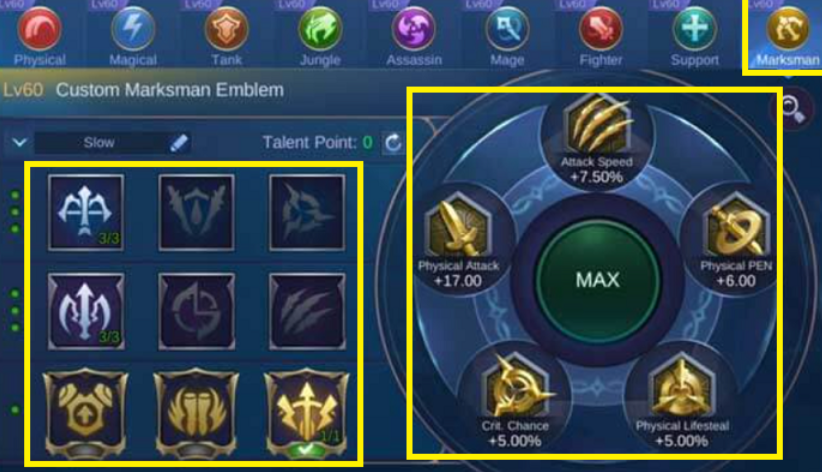
Task: Click the green MAX button
Action: [598, 280]
